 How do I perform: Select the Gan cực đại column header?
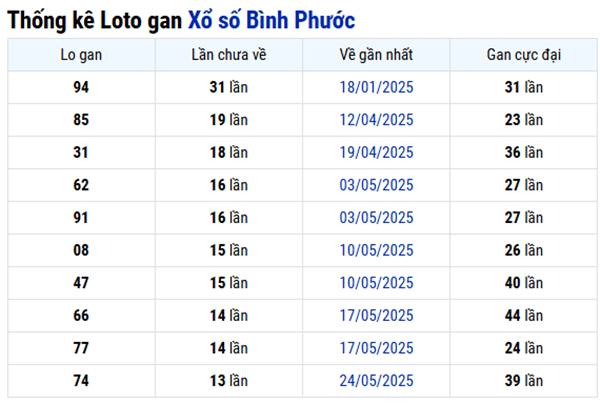pyautogui.click(x=524, y=54)
